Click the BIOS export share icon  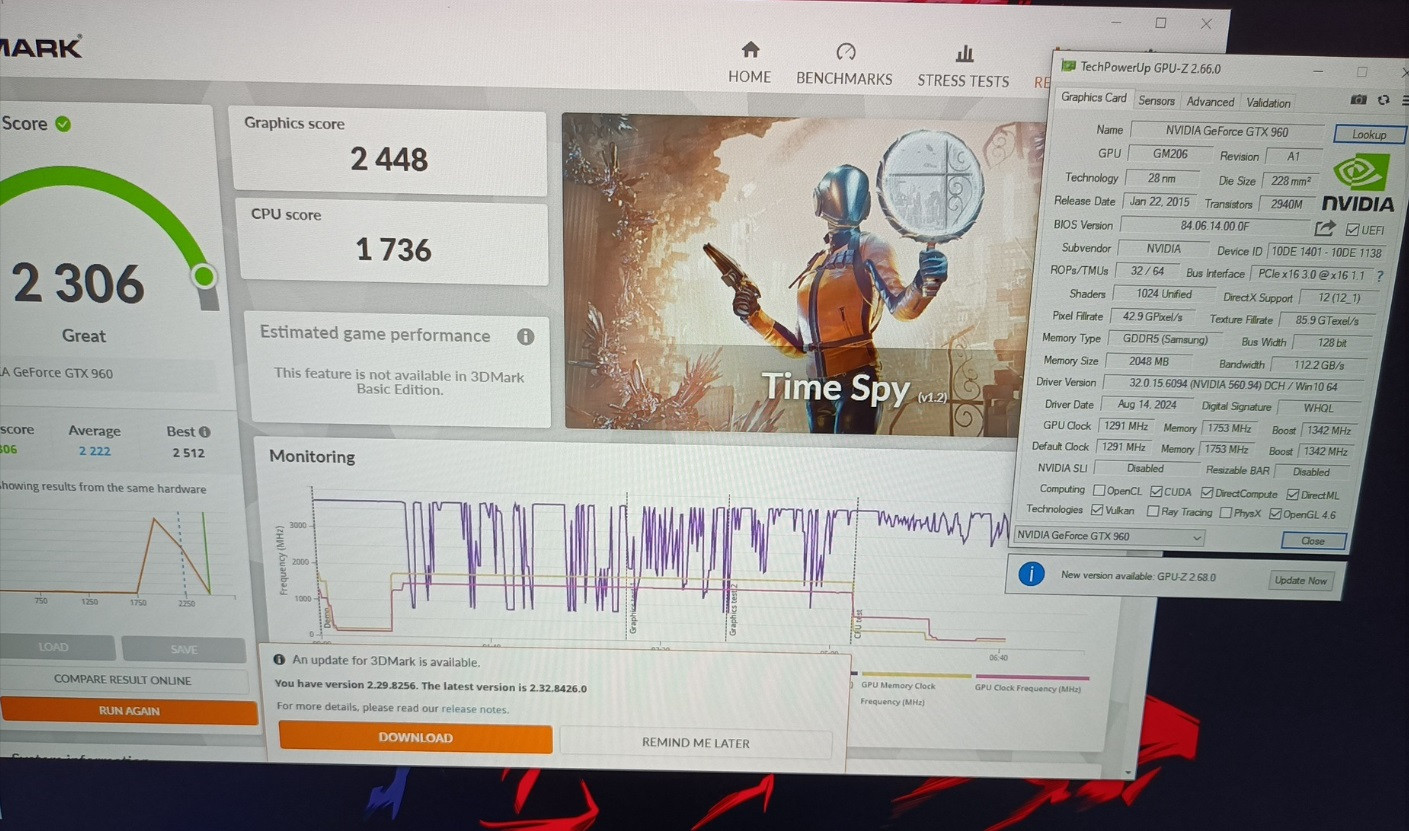(1325, 228)
